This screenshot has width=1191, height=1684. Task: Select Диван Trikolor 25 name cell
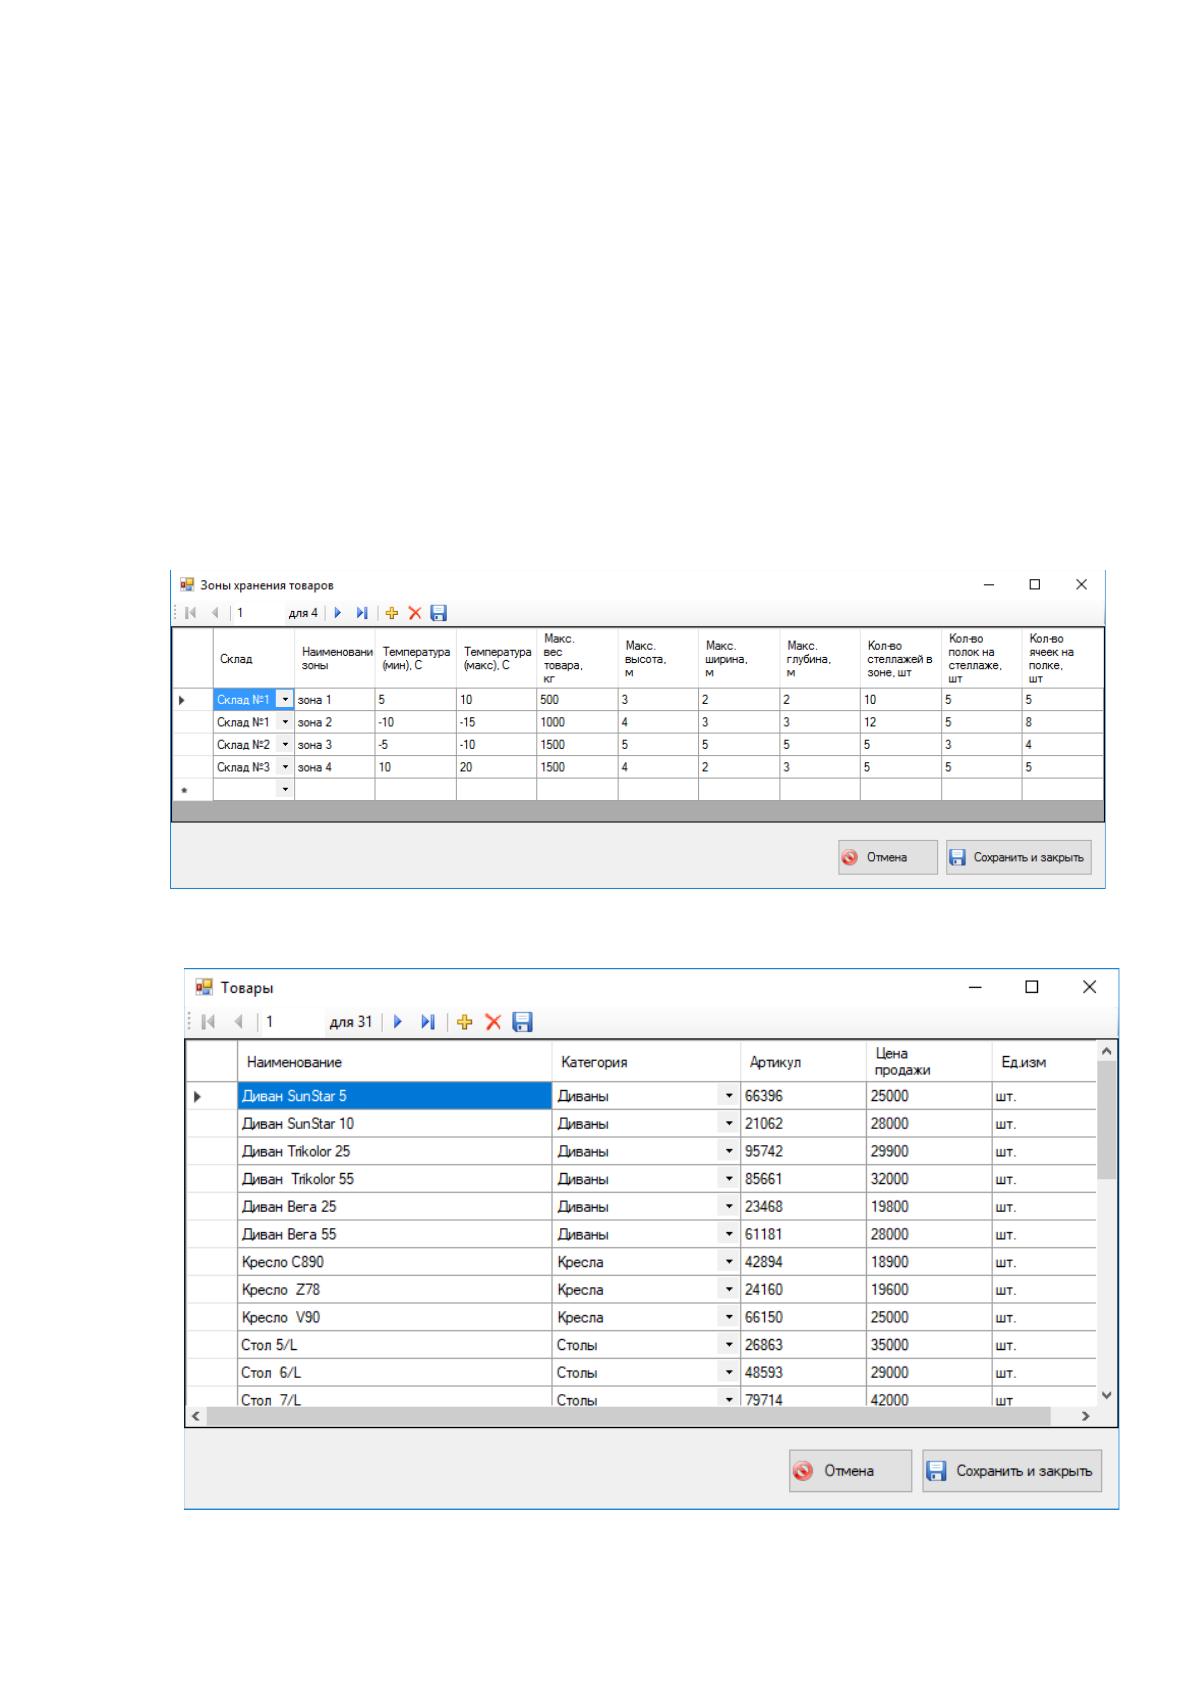[x=395, y=1151]
